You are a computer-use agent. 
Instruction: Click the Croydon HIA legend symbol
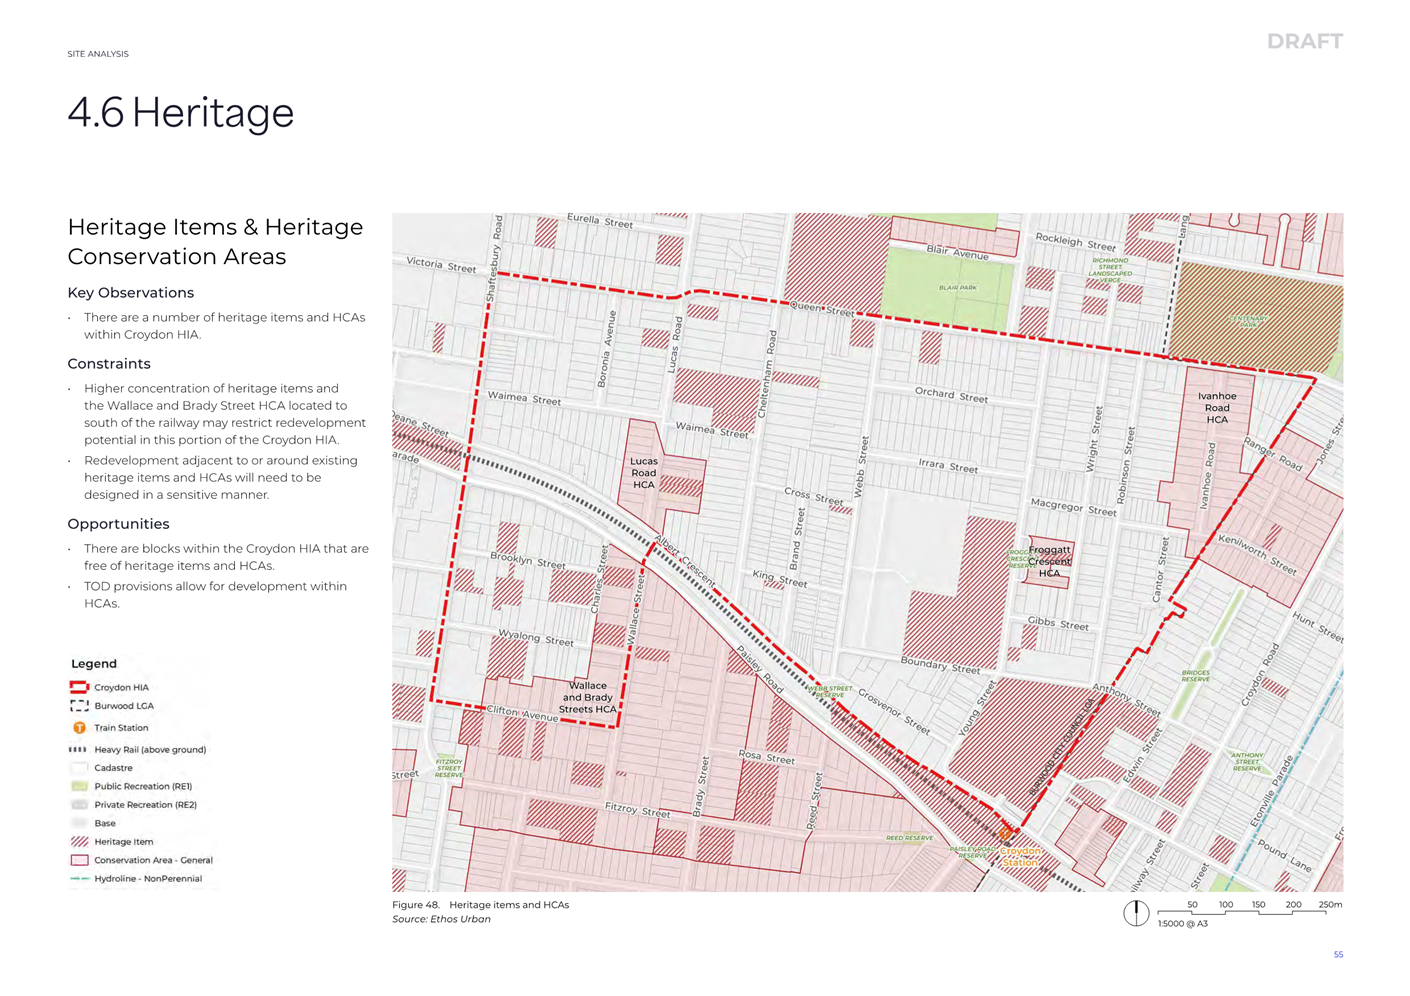[x=79, y=687]
